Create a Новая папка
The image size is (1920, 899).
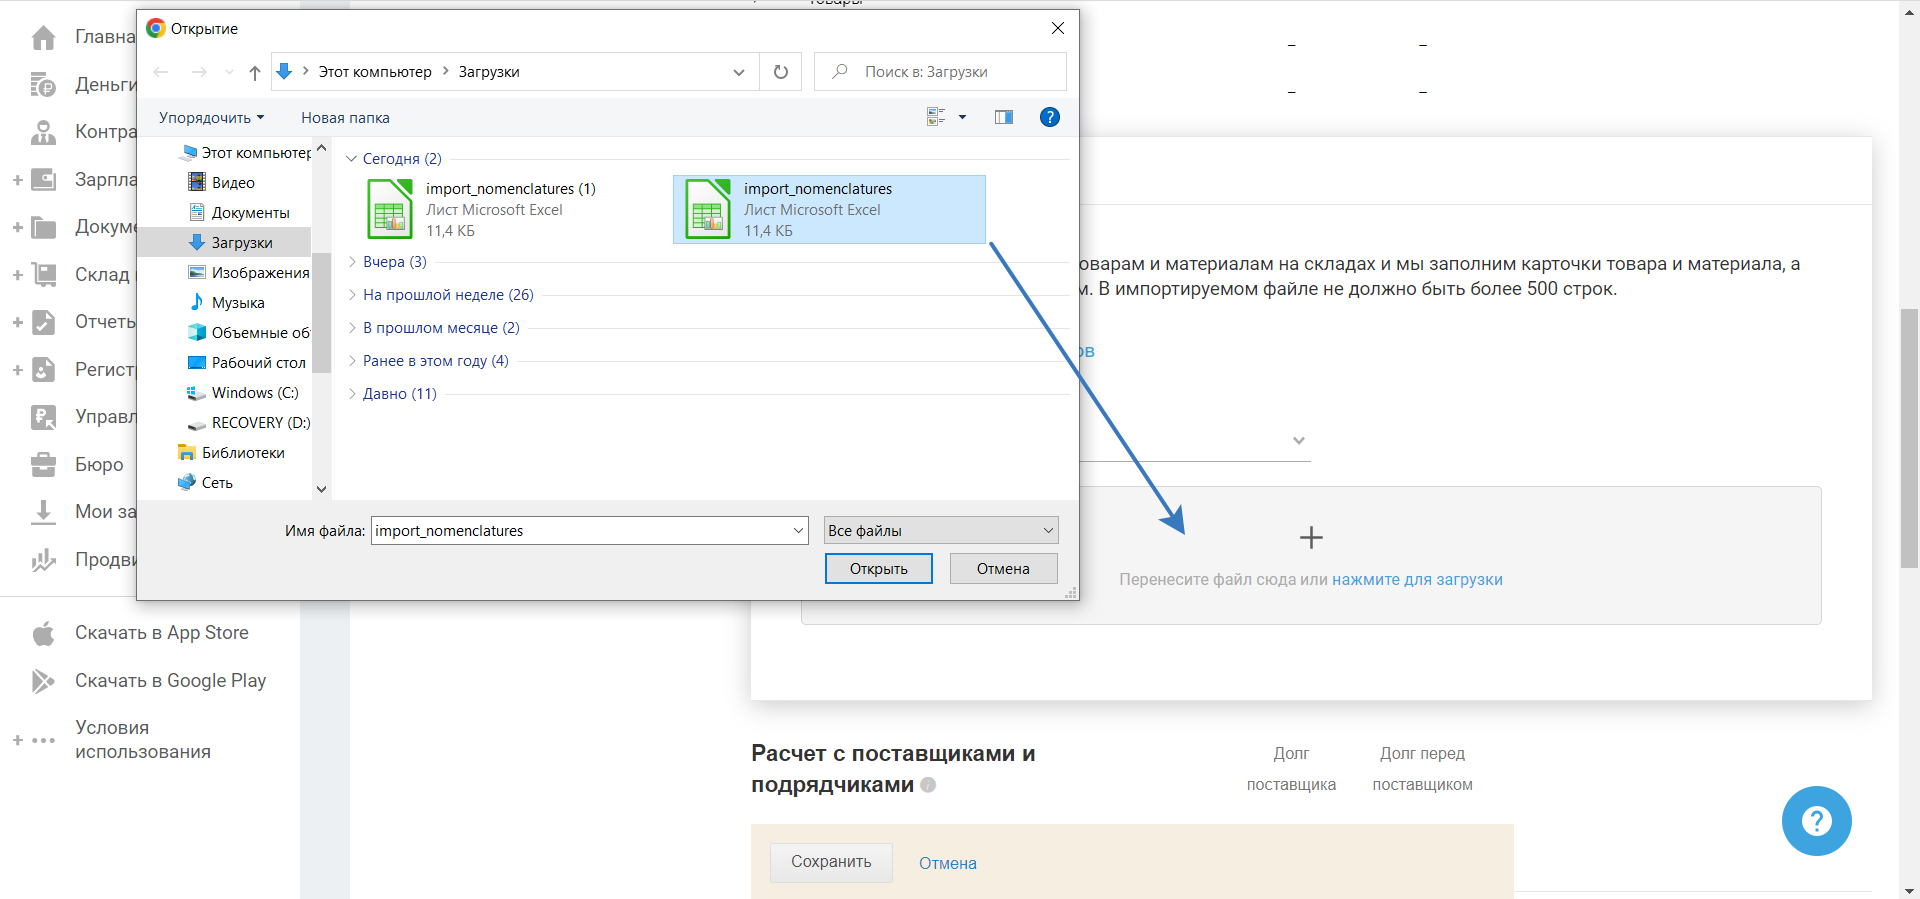[x=345, y=118]
